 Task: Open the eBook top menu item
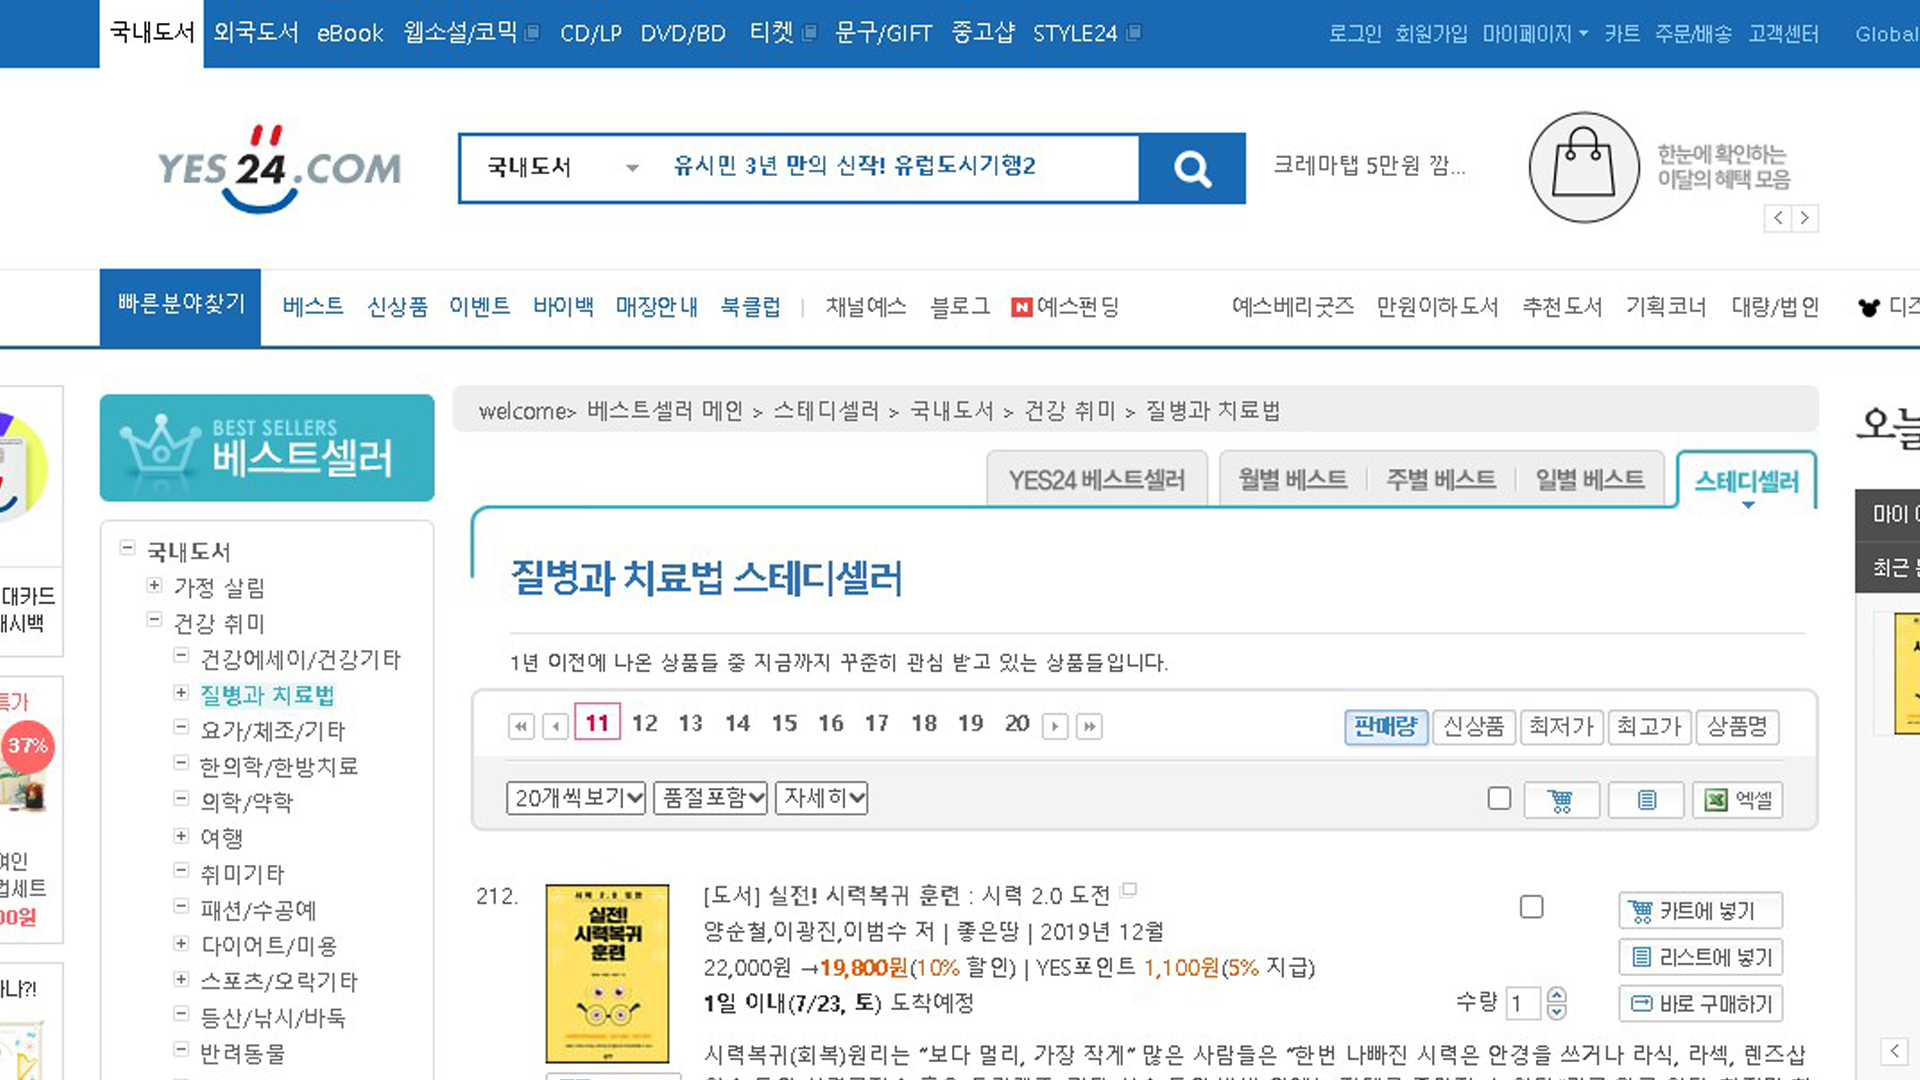[350, 34]
